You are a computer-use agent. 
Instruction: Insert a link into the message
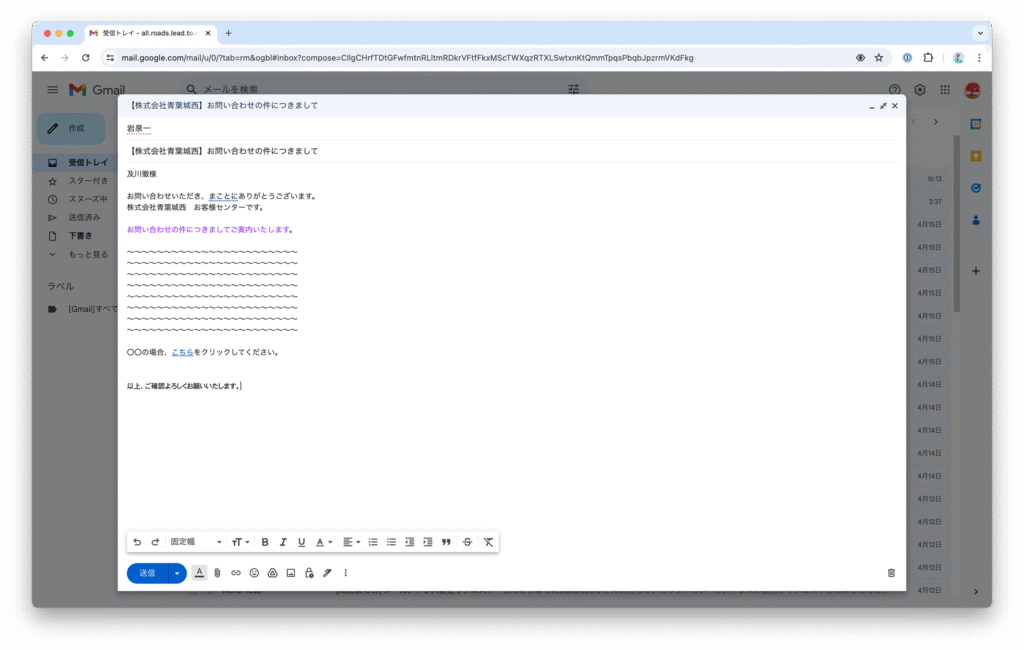236,573
